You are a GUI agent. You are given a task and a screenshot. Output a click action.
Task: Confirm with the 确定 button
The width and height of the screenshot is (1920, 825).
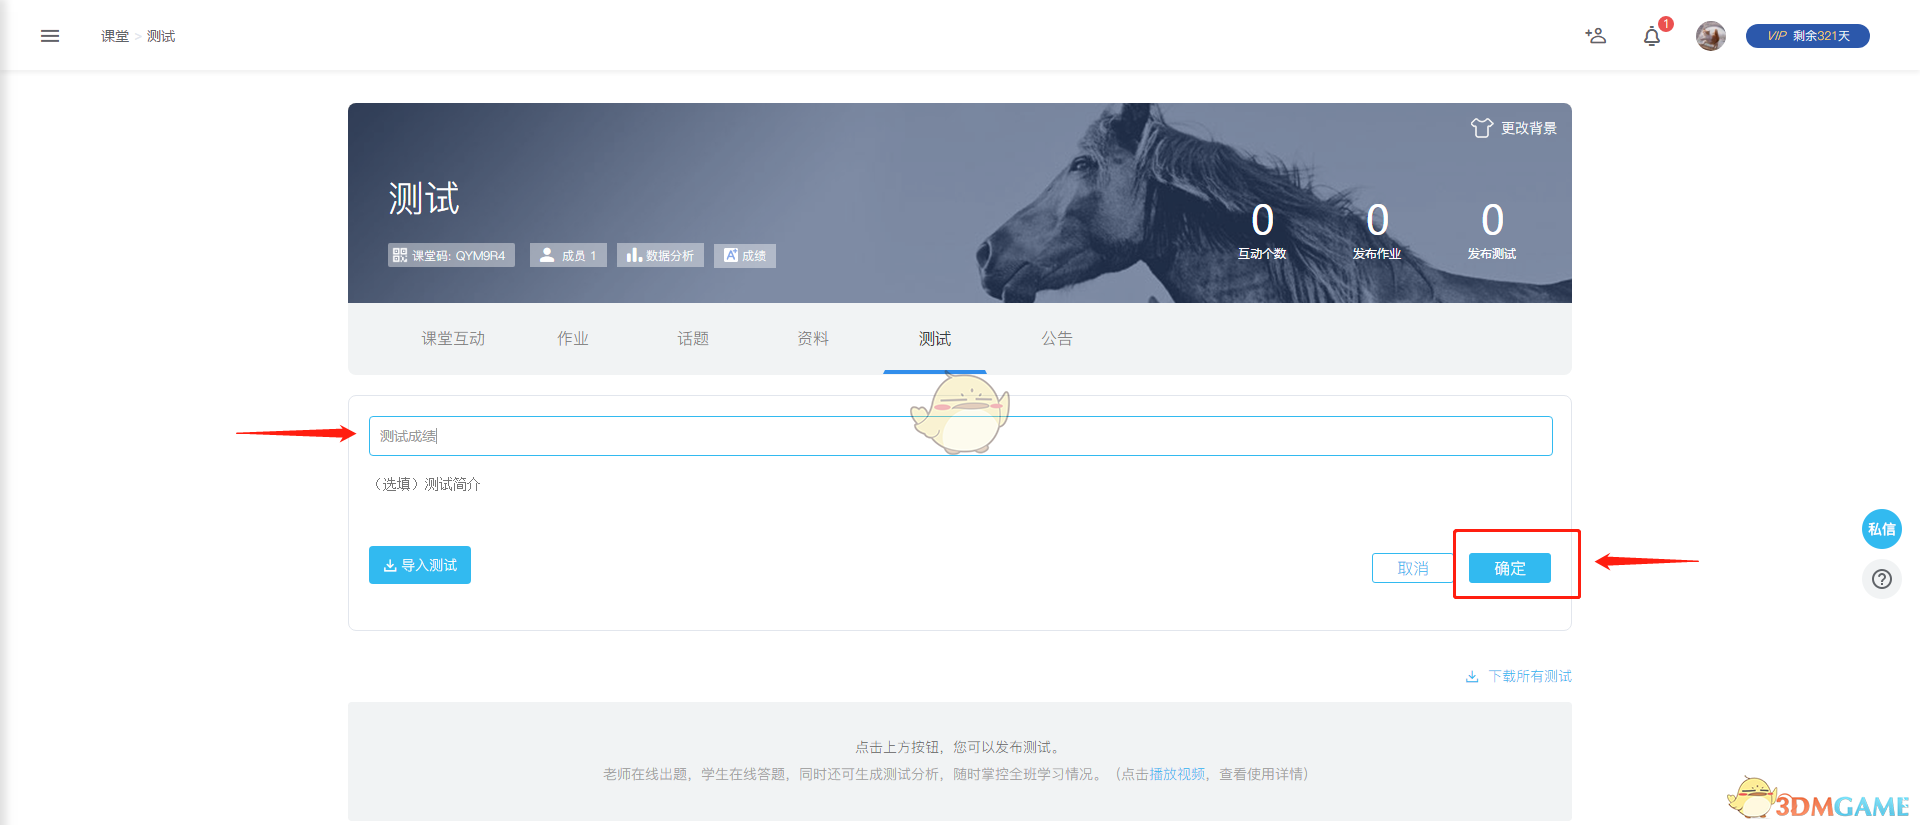[x=1510, y=568]
